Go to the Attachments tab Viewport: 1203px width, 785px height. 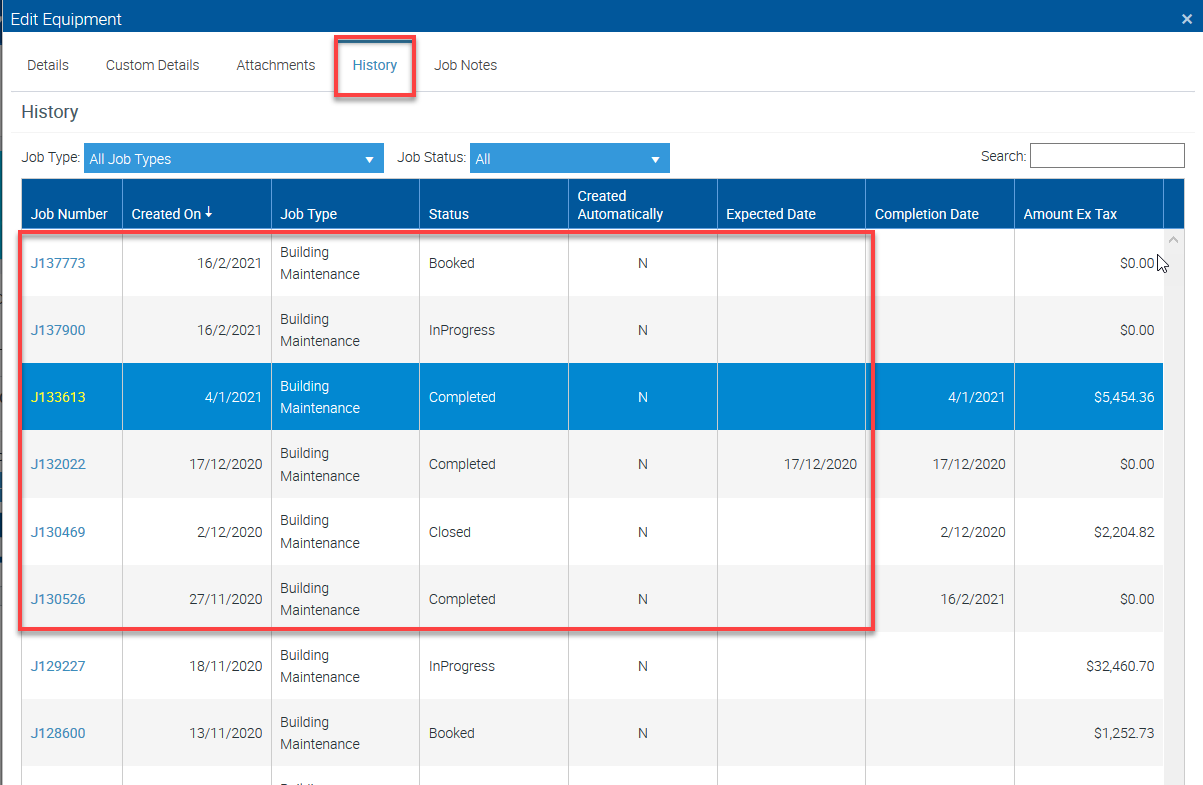275,65
